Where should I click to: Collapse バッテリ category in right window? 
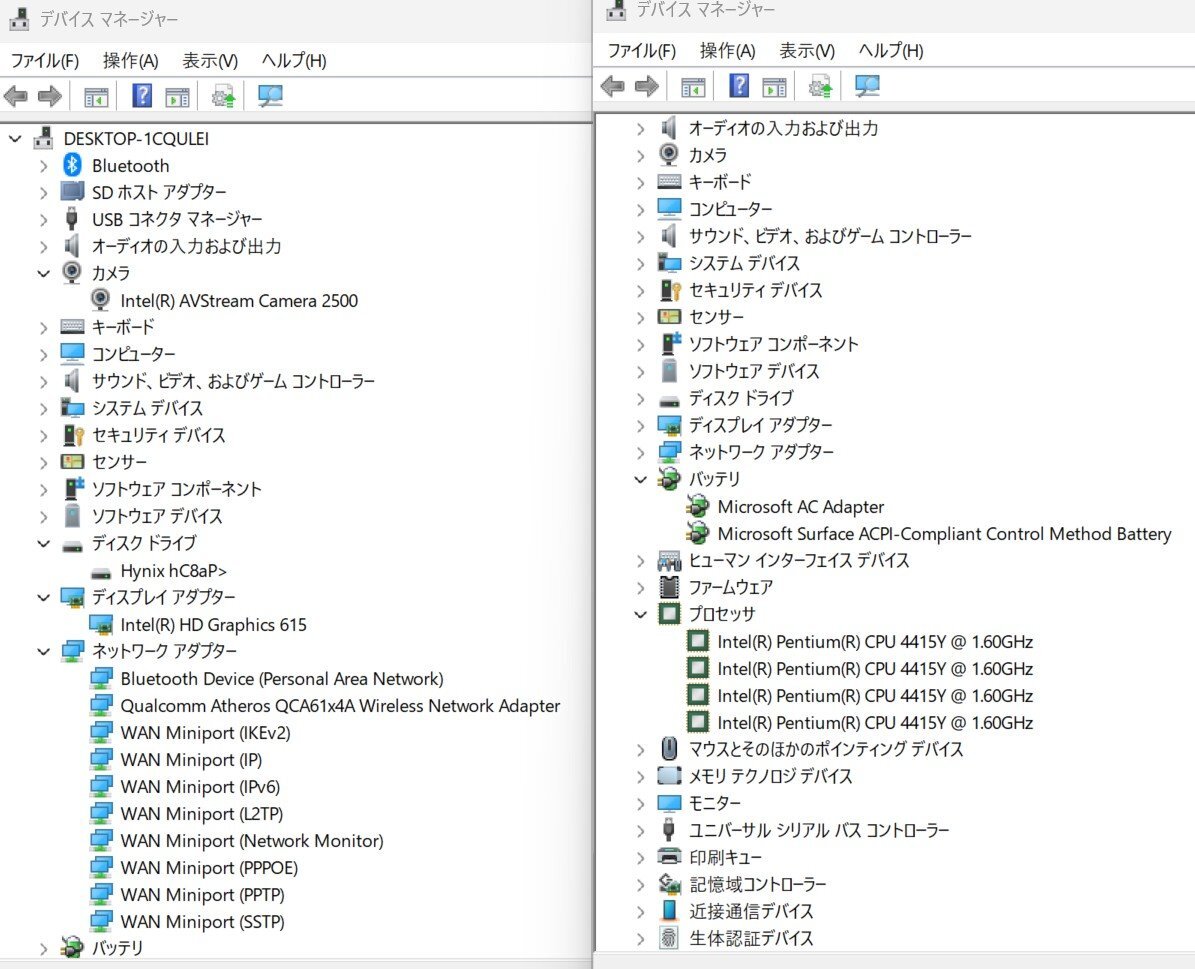640,479
